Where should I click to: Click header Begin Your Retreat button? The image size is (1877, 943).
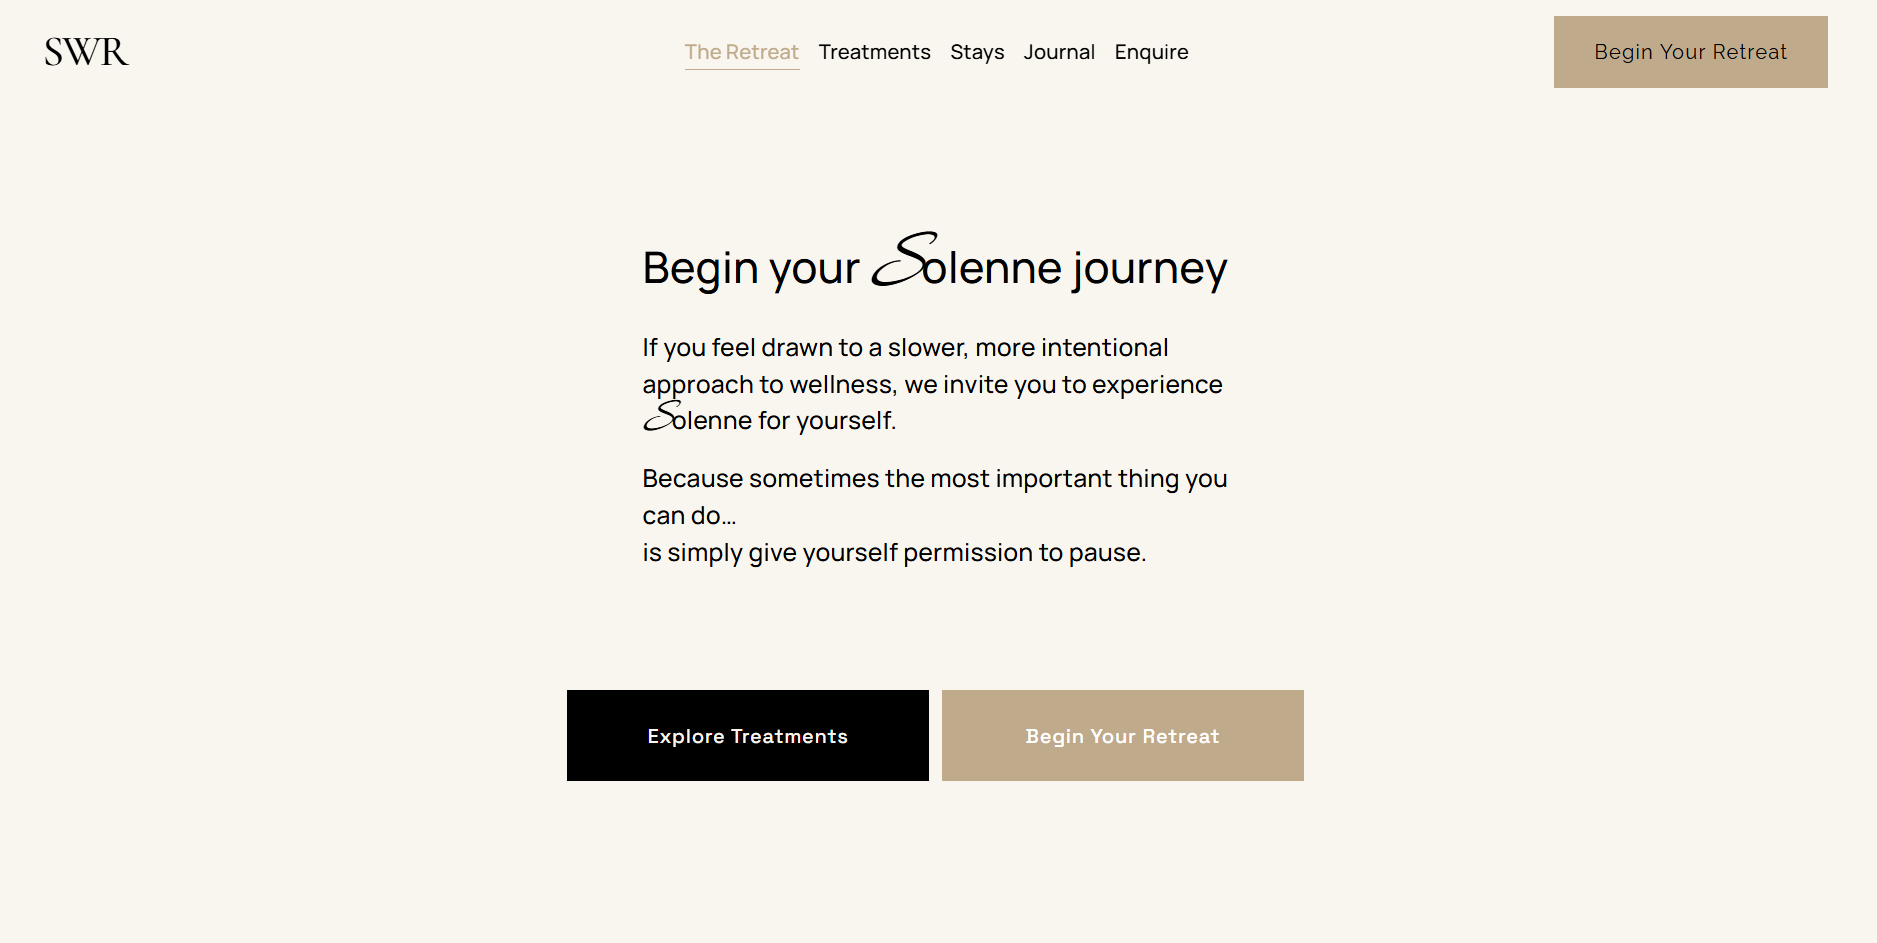[1691, 52]
